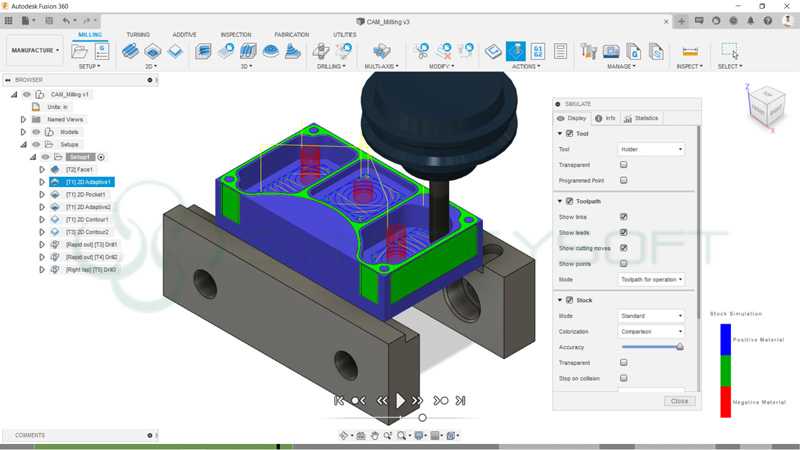Screen dimensions: 800x450
Task: Select the Multi-Axis Swarf tool icon
Action: click(x=381, y=51)
